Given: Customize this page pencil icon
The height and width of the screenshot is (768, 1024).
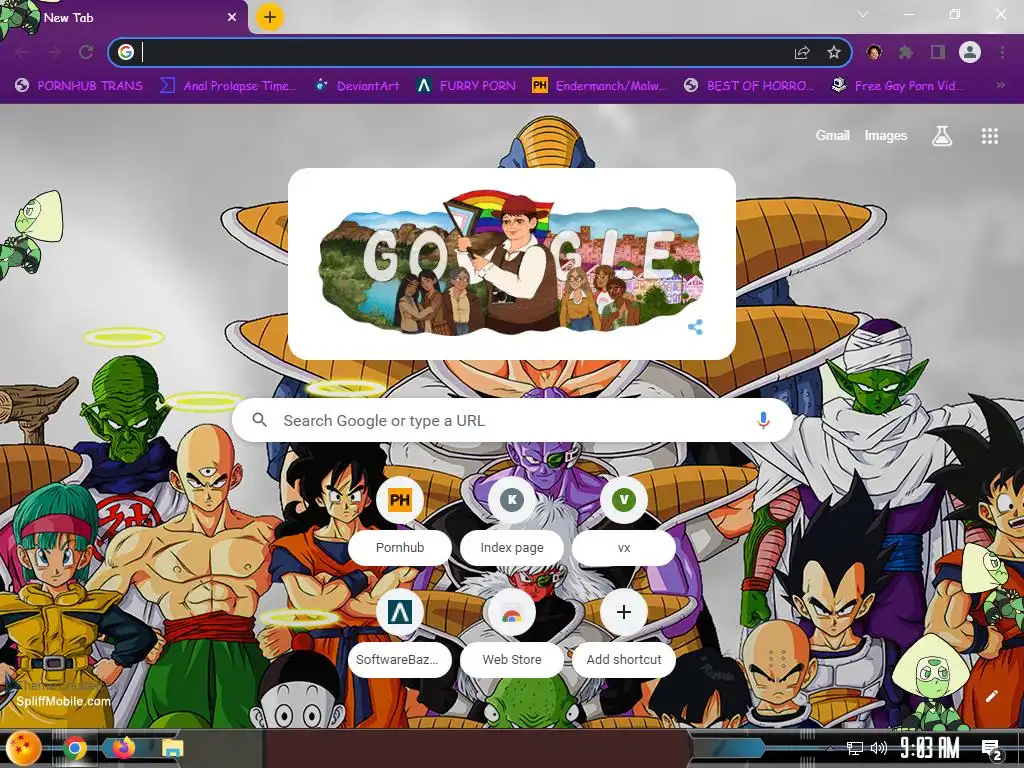Looking at the screenshot, I should click(x=991, y=696).
